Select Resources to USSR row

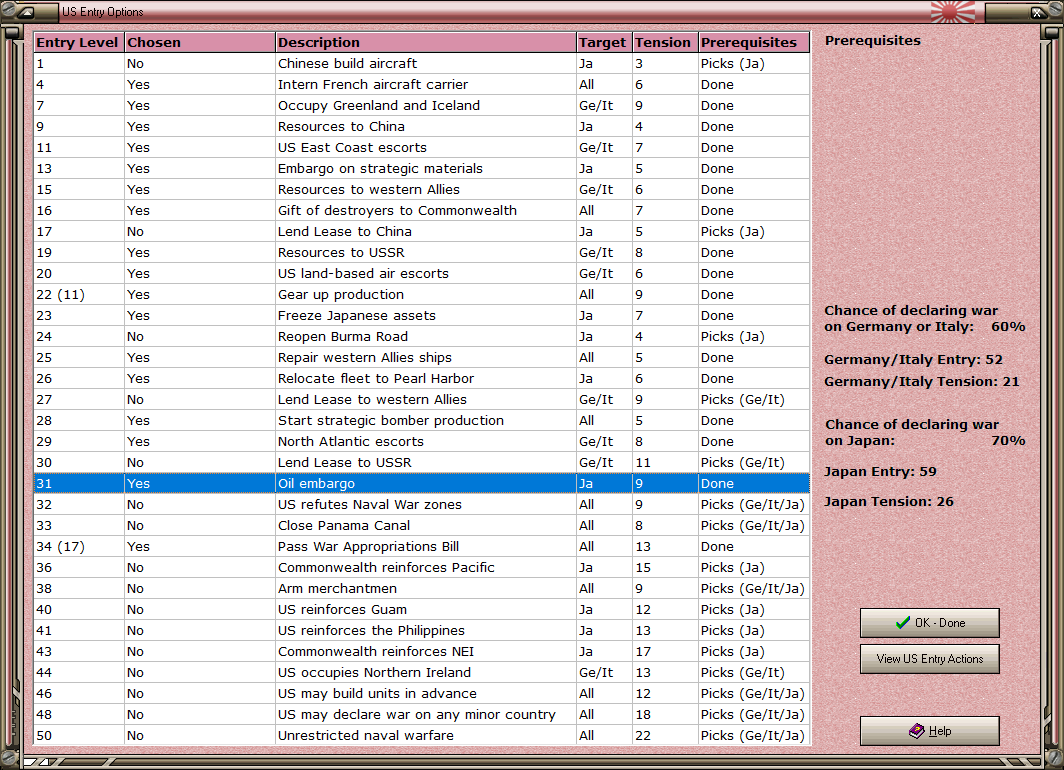[x=421, y=252]
